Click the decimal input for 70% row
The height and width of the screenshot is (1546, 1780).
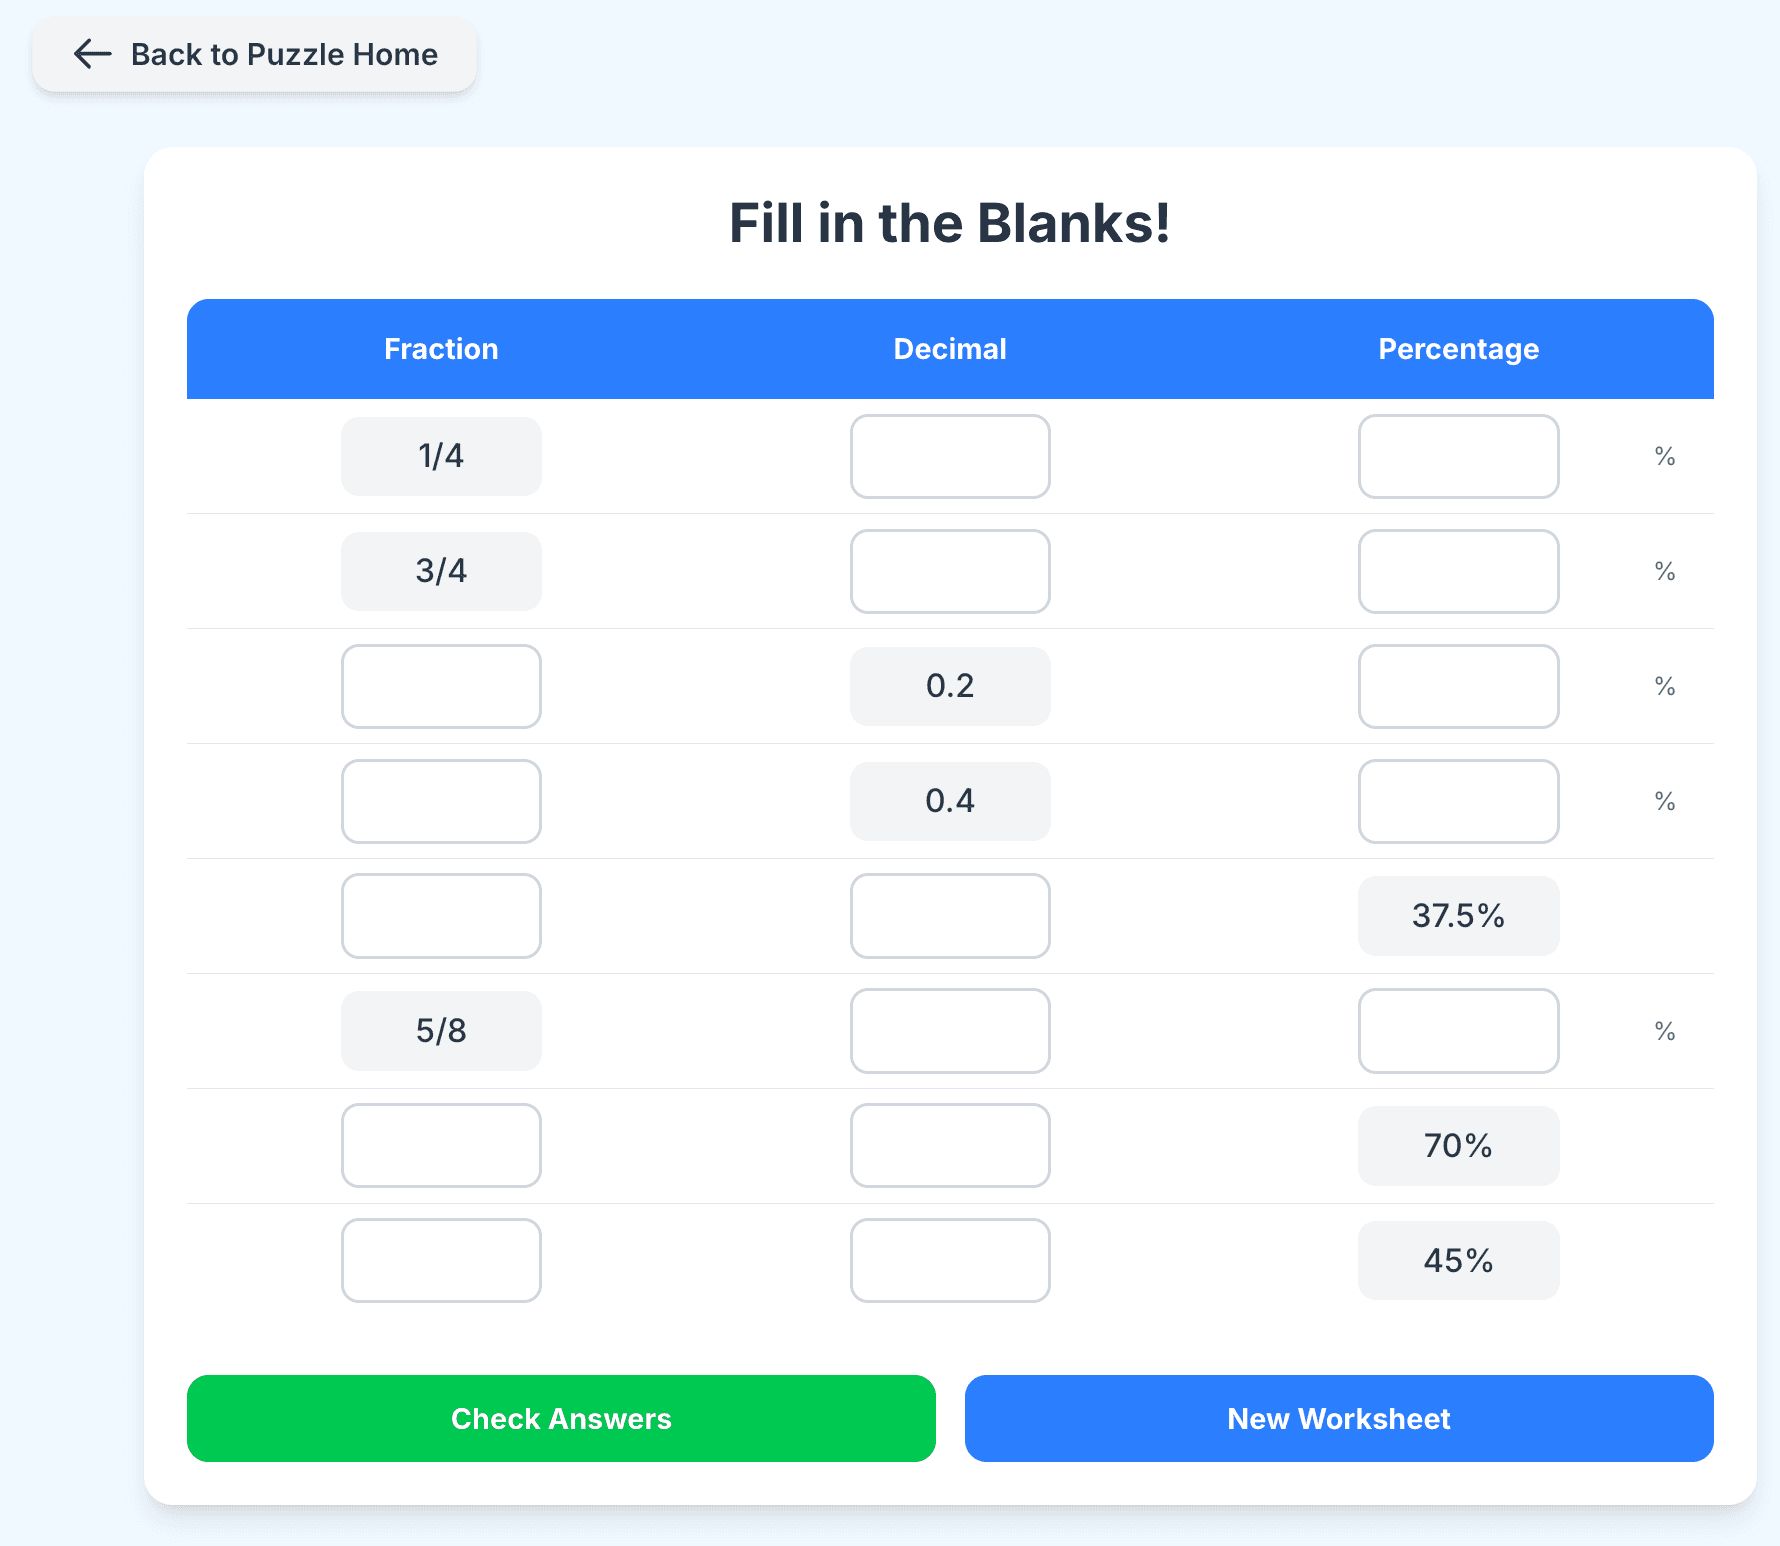tap(950, 1146)
